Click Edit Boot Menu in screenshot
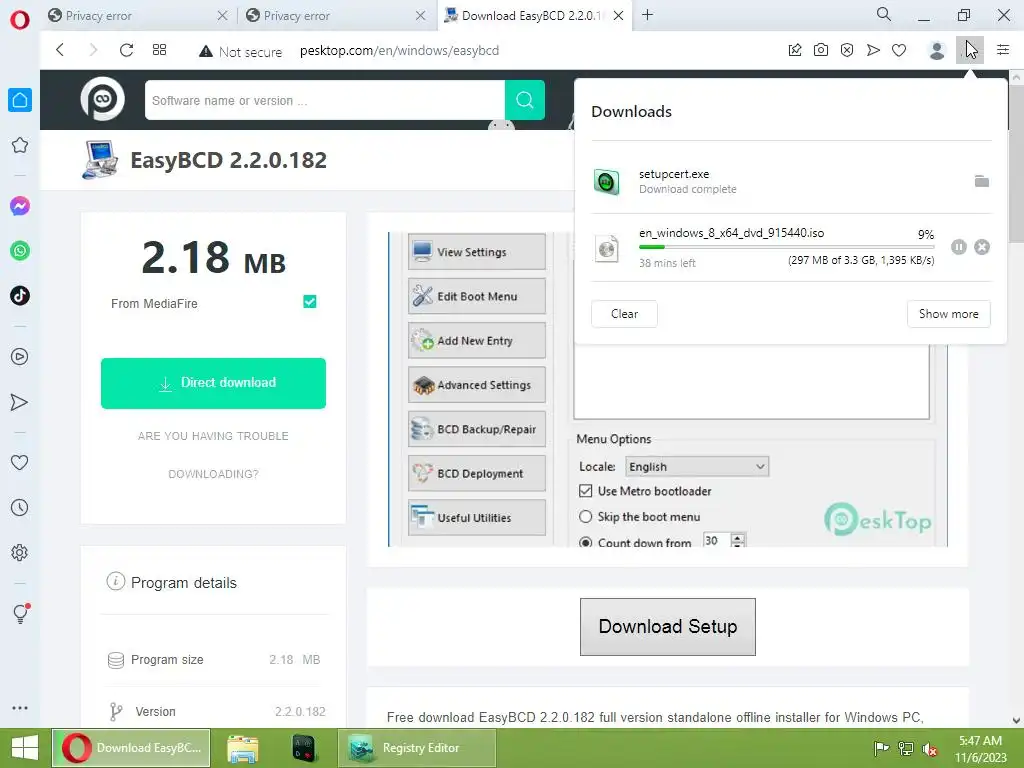Image resolution: width=1024 pixels, height=768 pixels. click(477, 296)
